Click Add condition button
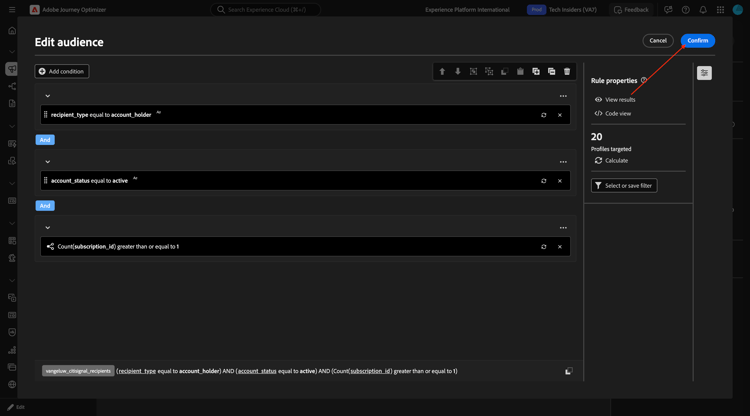The image size is (750, 416). 62,71
